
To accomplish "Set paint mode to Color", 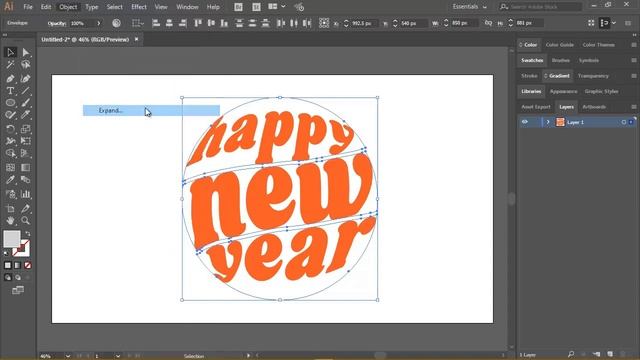I will click(x=8, y=265).
